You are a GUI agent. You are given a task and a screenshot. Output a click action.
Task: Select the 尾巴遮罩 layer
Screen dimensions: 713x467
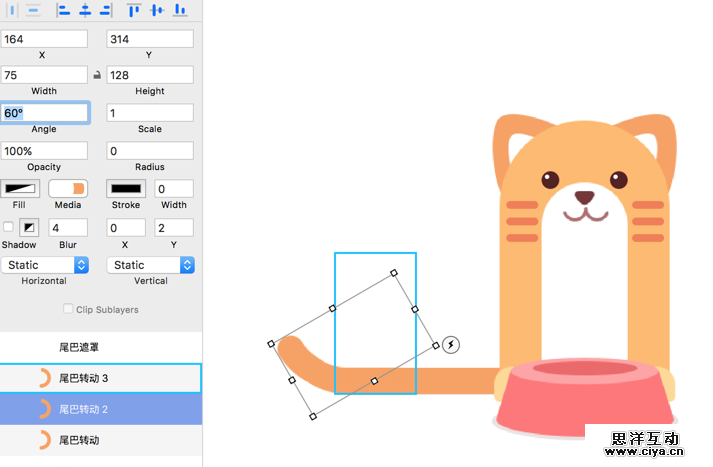pyautogui.click(x=100, y=347)
